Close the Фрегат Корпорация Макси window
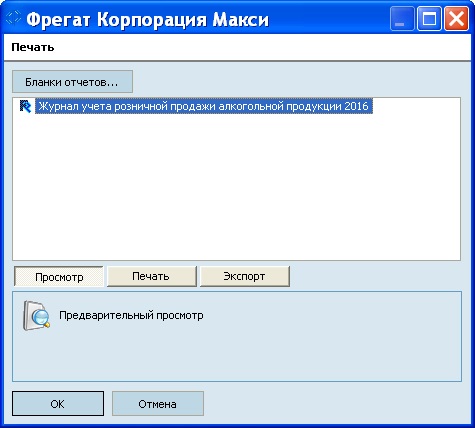This screenshot has width=475, height=428. (456, 19)
